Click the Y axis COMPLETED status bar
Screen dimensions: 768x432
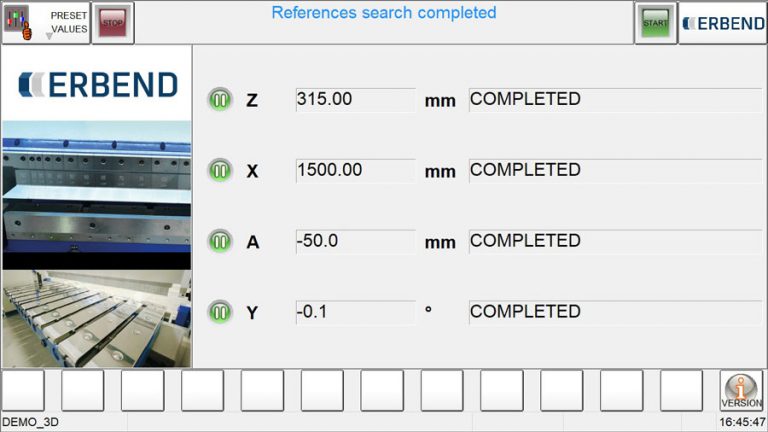tap(614, 312)
